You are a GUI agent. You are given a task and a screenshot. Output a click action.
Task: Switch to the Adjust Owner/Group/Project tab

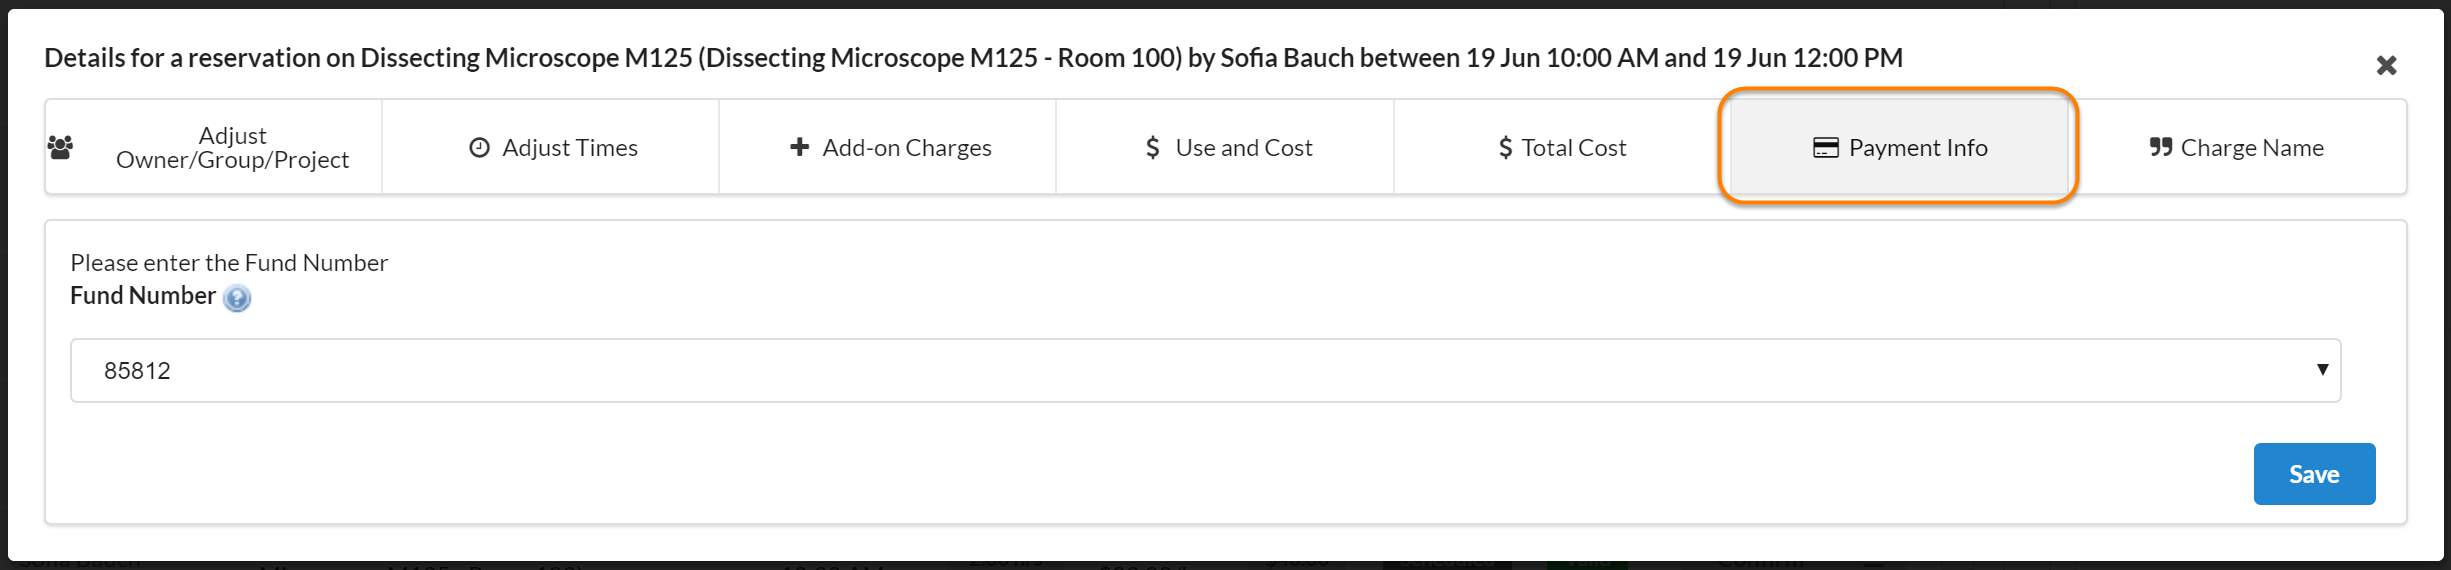[x=232, y=148]
